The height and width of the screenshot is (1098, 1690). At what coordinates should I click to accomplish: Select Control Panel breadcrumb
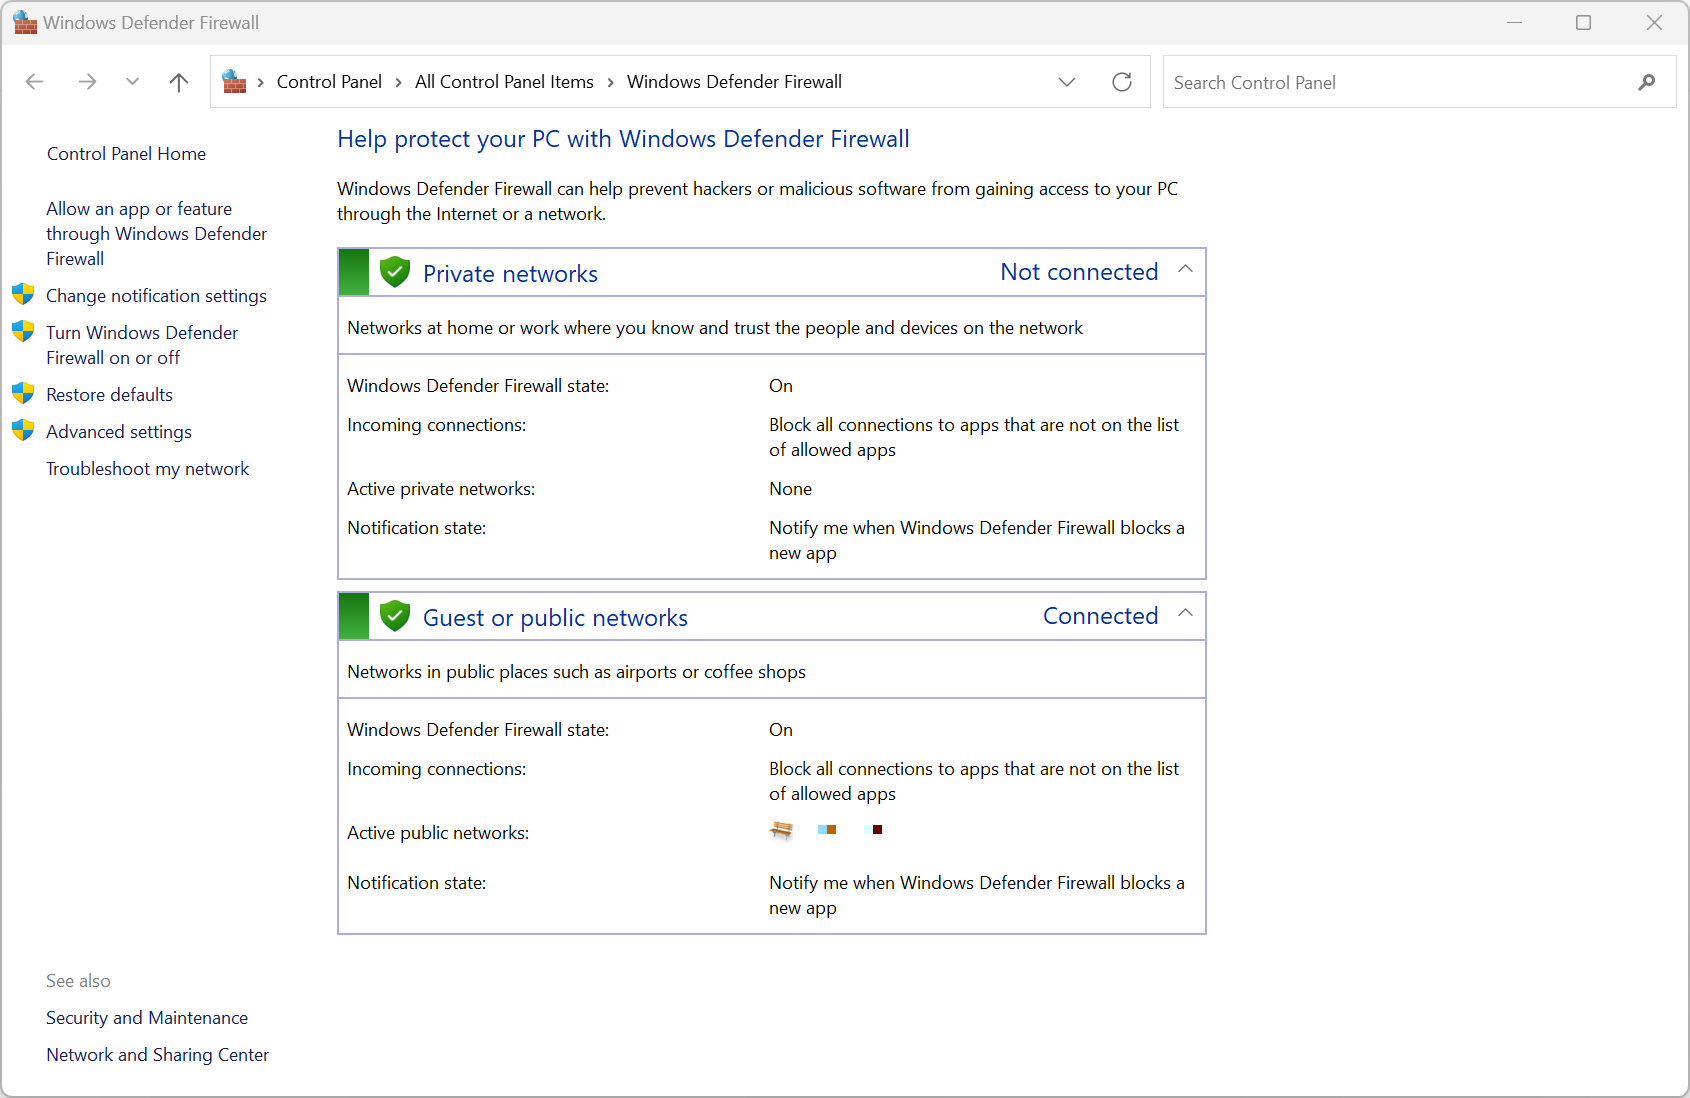pos(329,82)
